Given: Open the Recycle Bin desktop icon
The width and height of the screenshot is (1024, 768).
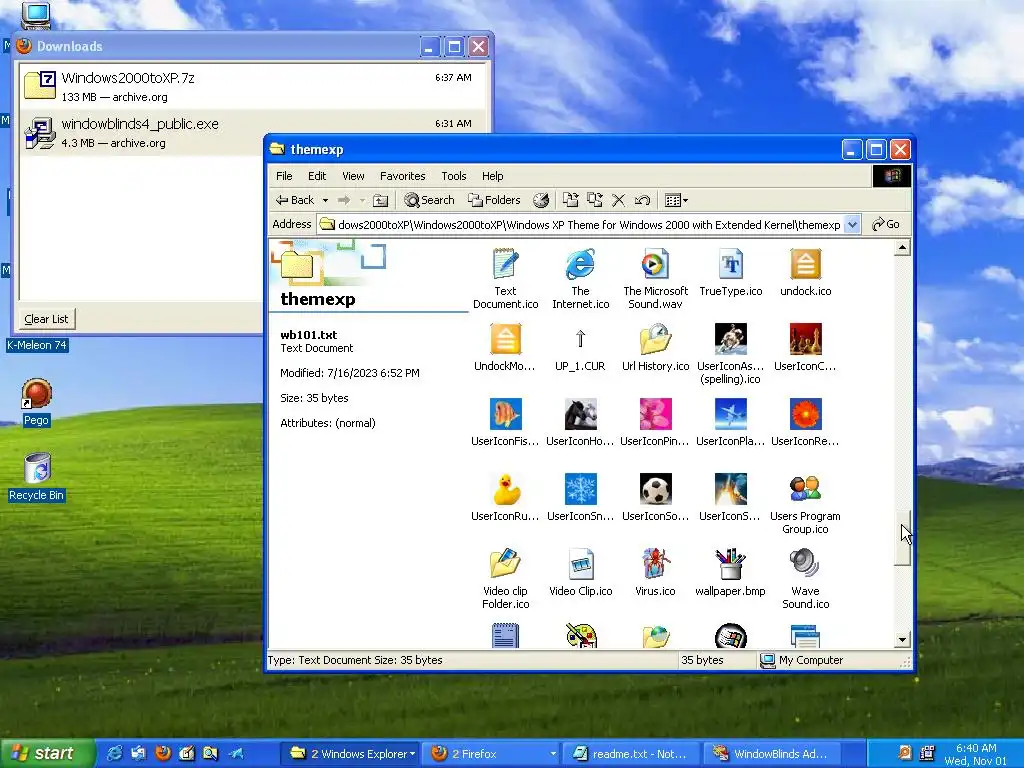Looking at the screenshot, I should [x=37, y=477].
